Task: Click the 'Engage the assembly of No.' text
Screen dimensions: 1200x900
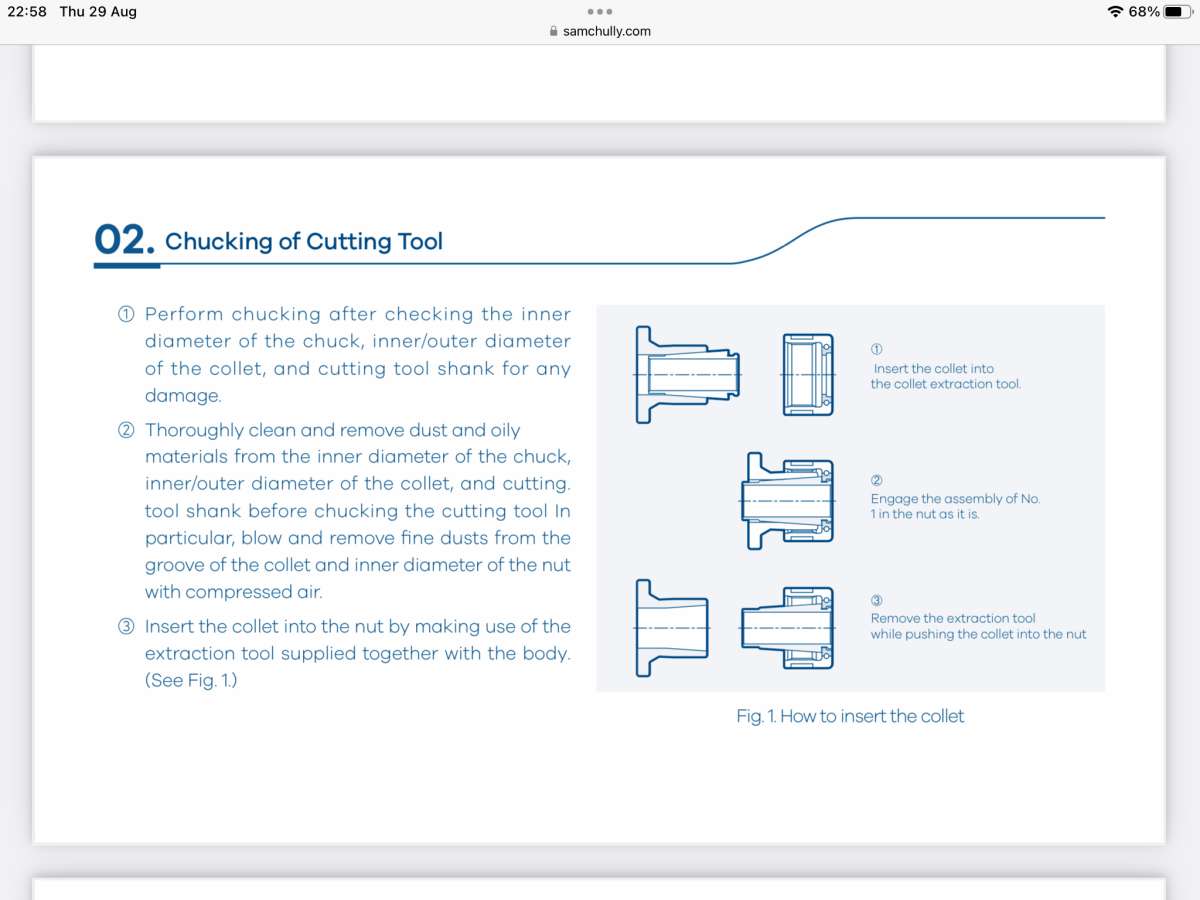Action: click(x=955, y=498)
